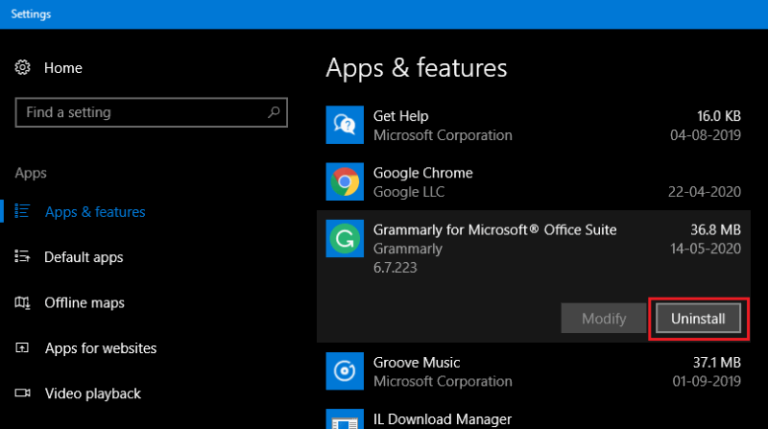Click the Groove Music app icon

coord(345,372)
